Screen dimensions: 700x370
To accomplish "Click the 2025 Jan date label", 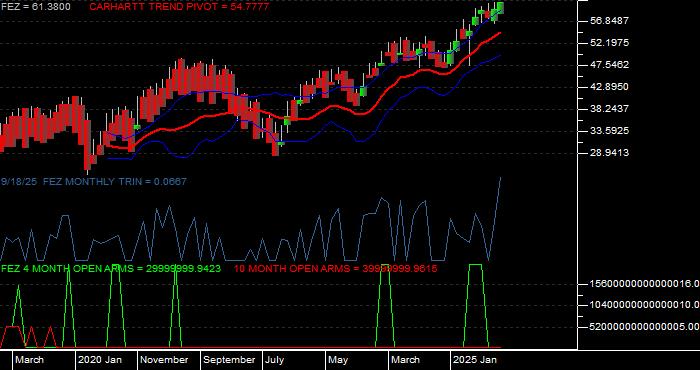I will [475, 360].
